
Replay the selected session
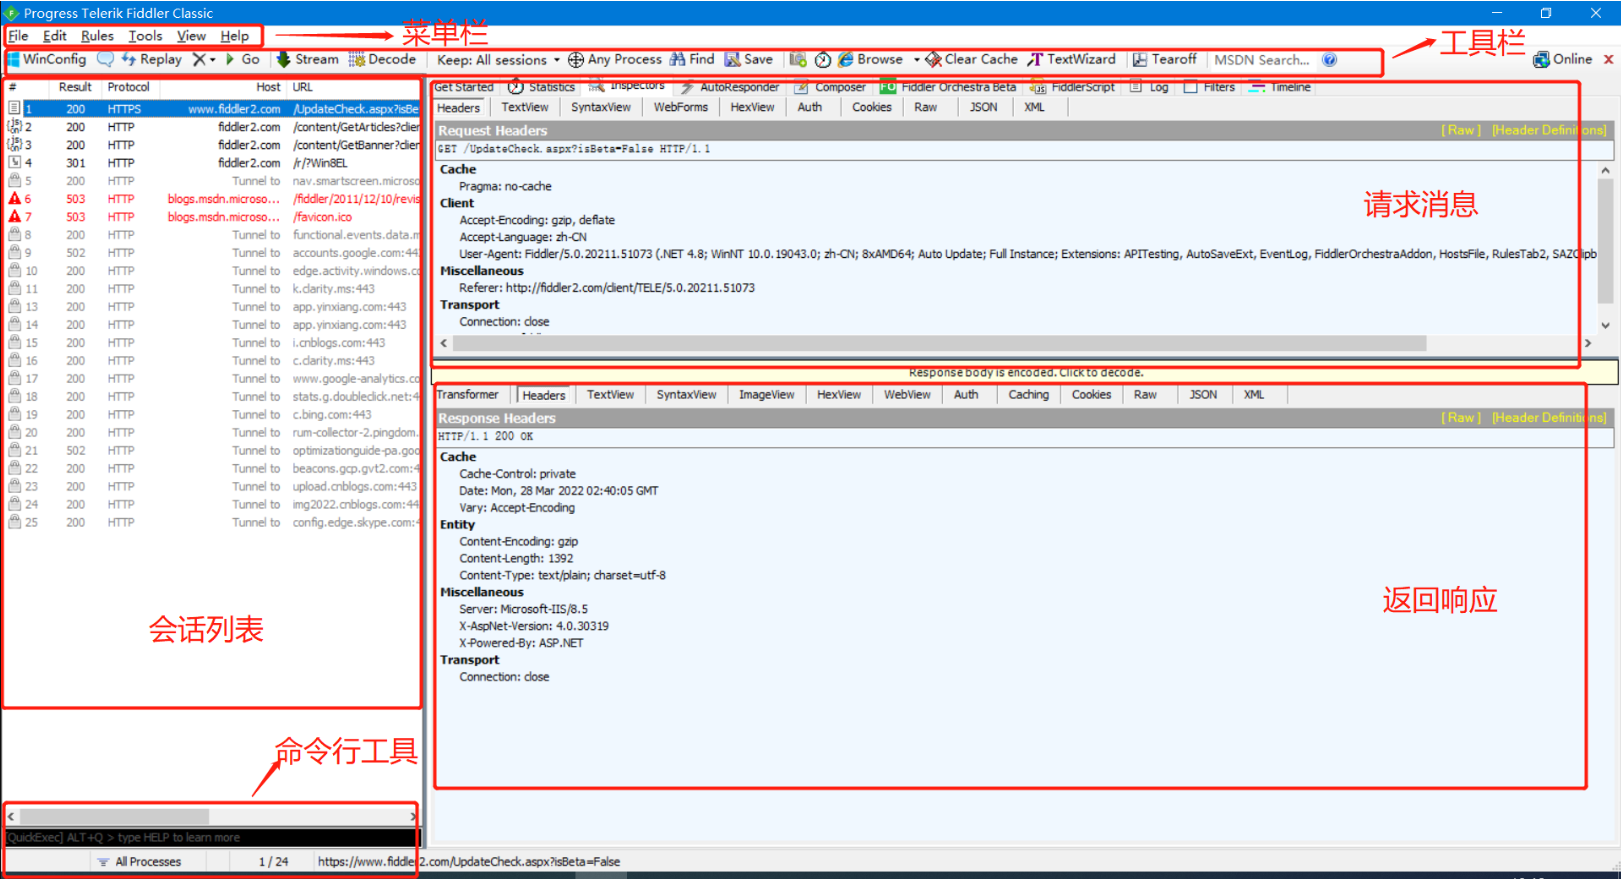click(x=152, y=60)
